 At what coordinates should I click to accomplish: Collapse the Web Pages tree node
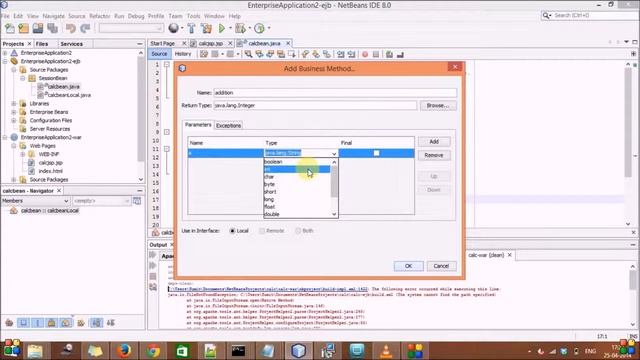[x=14, y=146]
